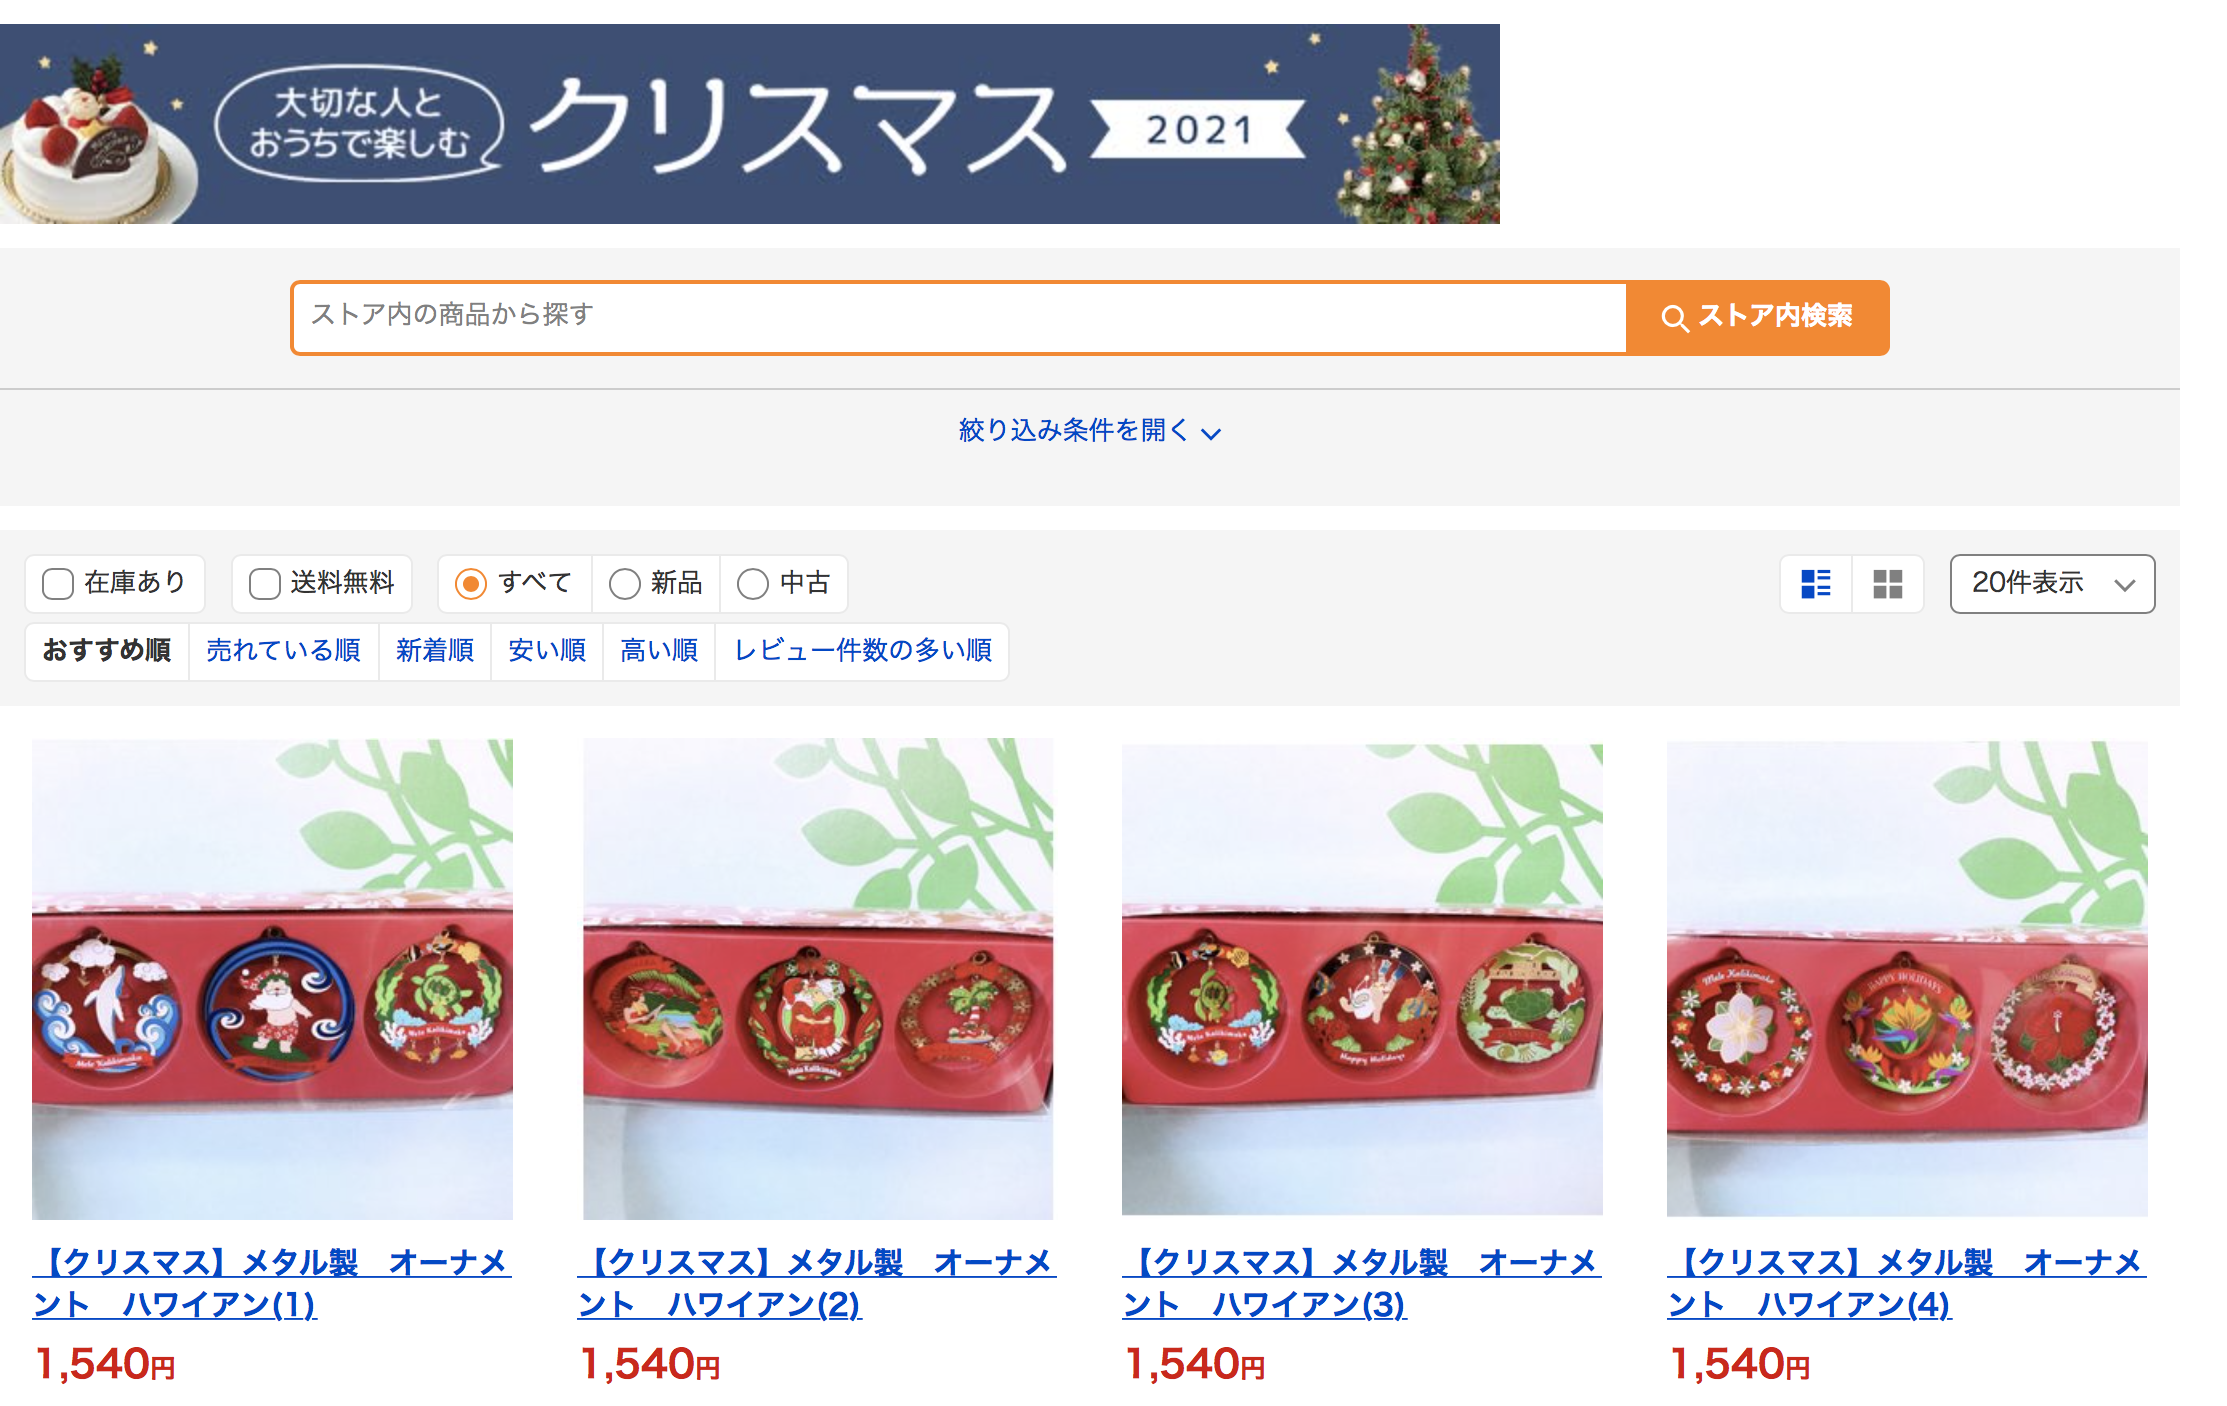Select the 新品 radio button

(625, 584)
